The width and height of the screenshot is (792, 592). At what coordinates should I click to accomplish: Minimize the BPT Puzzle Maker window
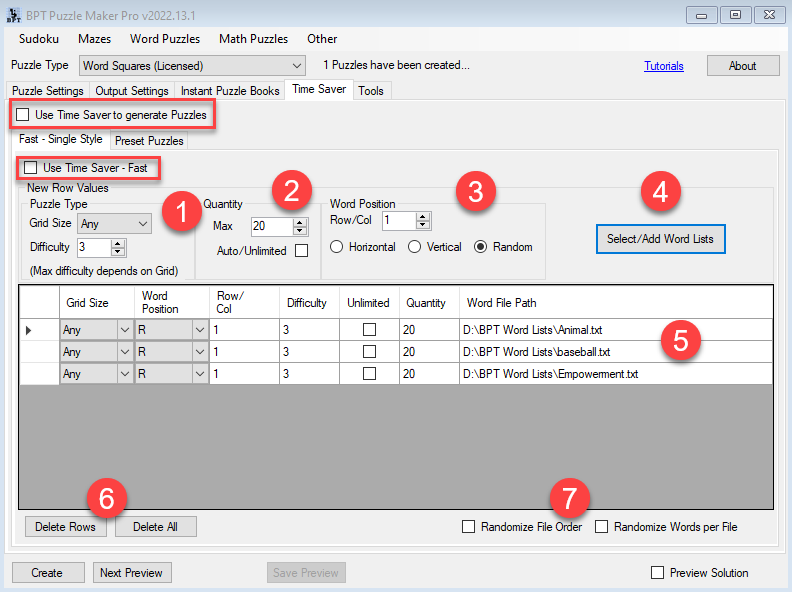point(702,15)
